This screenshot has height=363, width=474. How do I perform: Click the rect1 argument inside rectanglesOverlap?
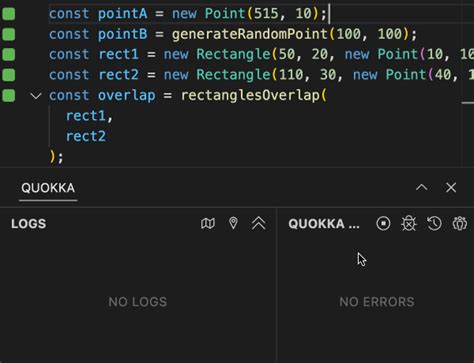pyautogui.click(x=86, y=116)
